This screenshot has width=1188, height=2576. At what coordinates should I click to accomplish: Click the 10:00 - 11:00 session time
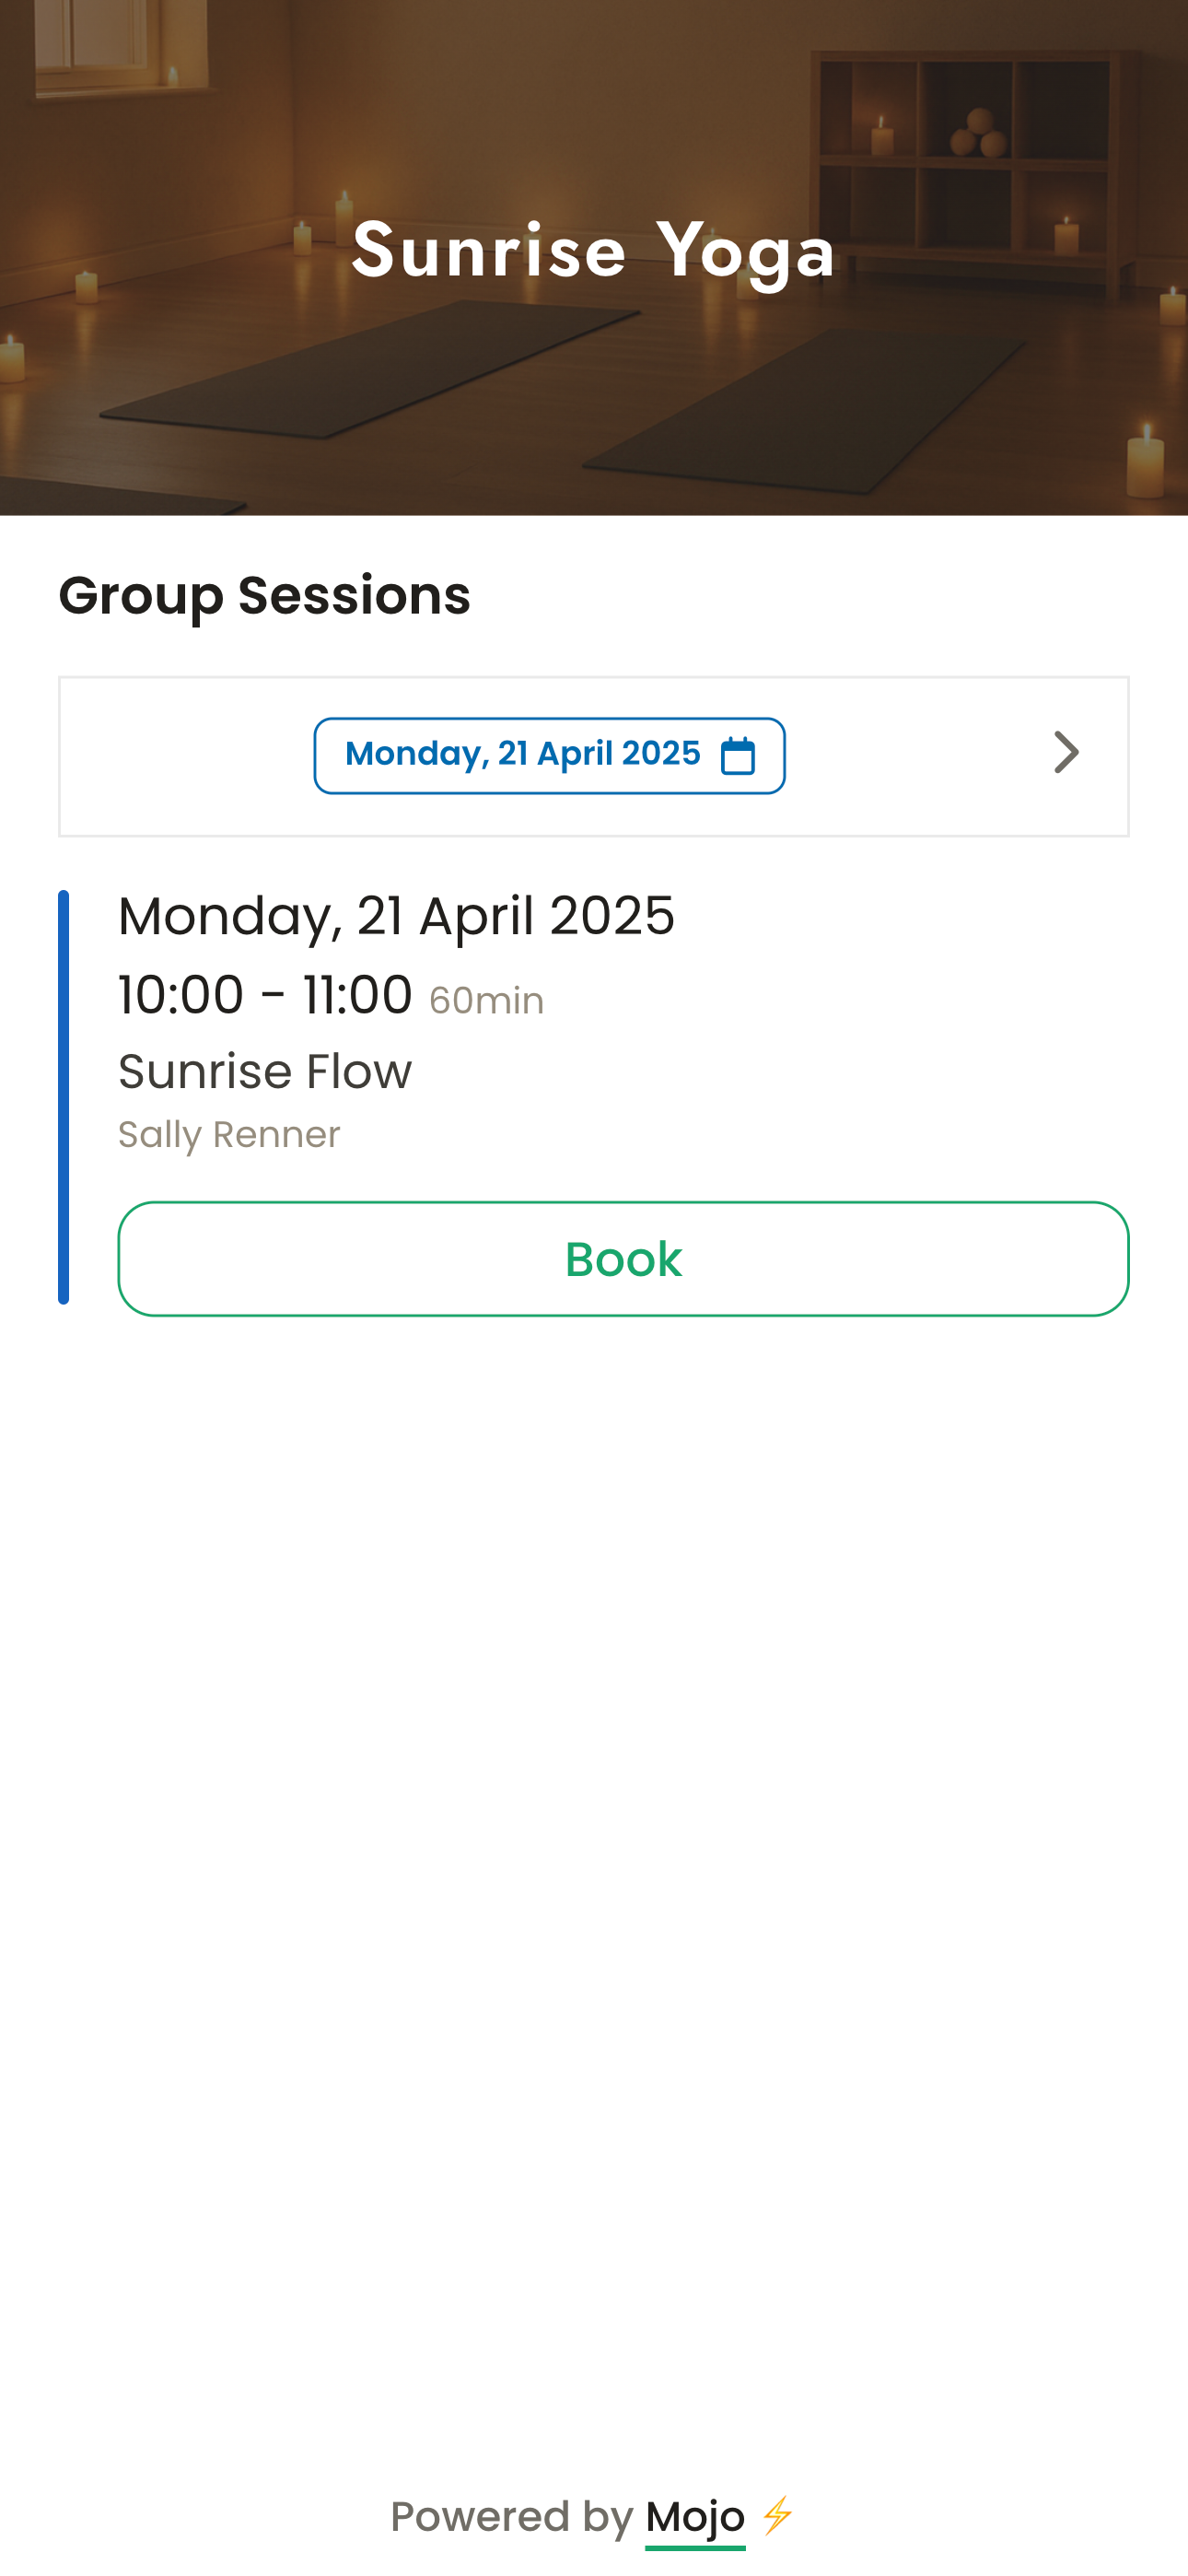[x=265, y=995]
